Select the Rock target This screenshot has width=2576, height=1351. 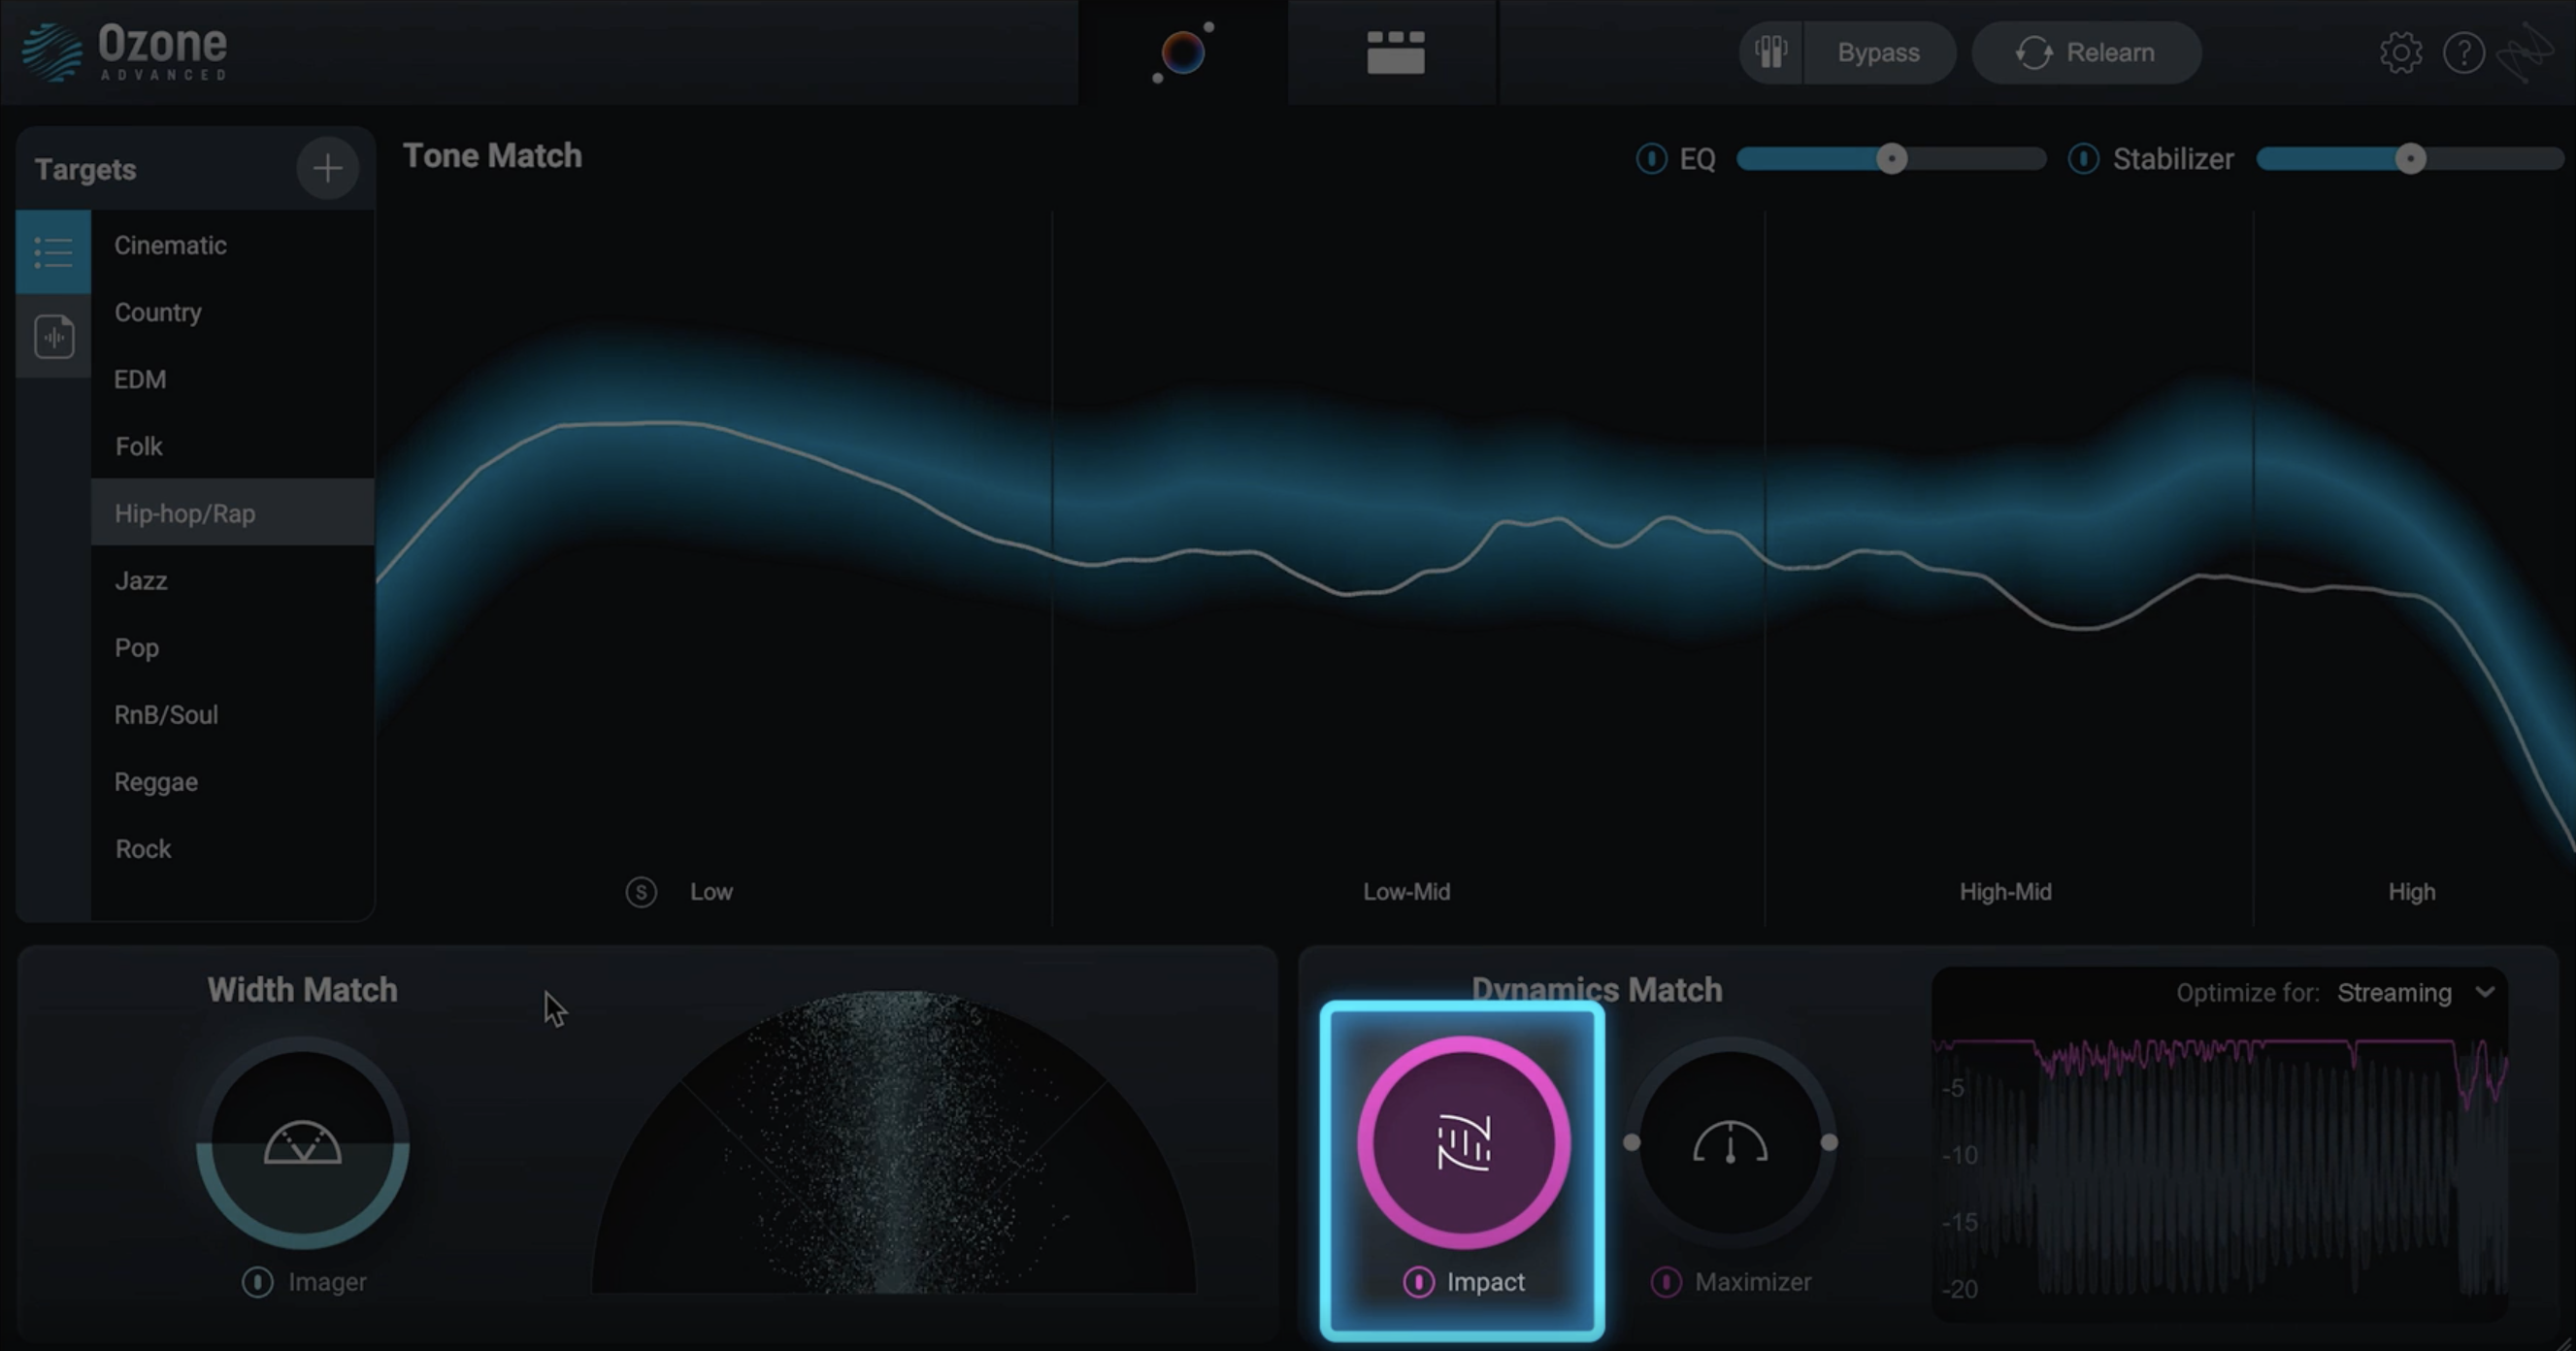click(232, 848)
